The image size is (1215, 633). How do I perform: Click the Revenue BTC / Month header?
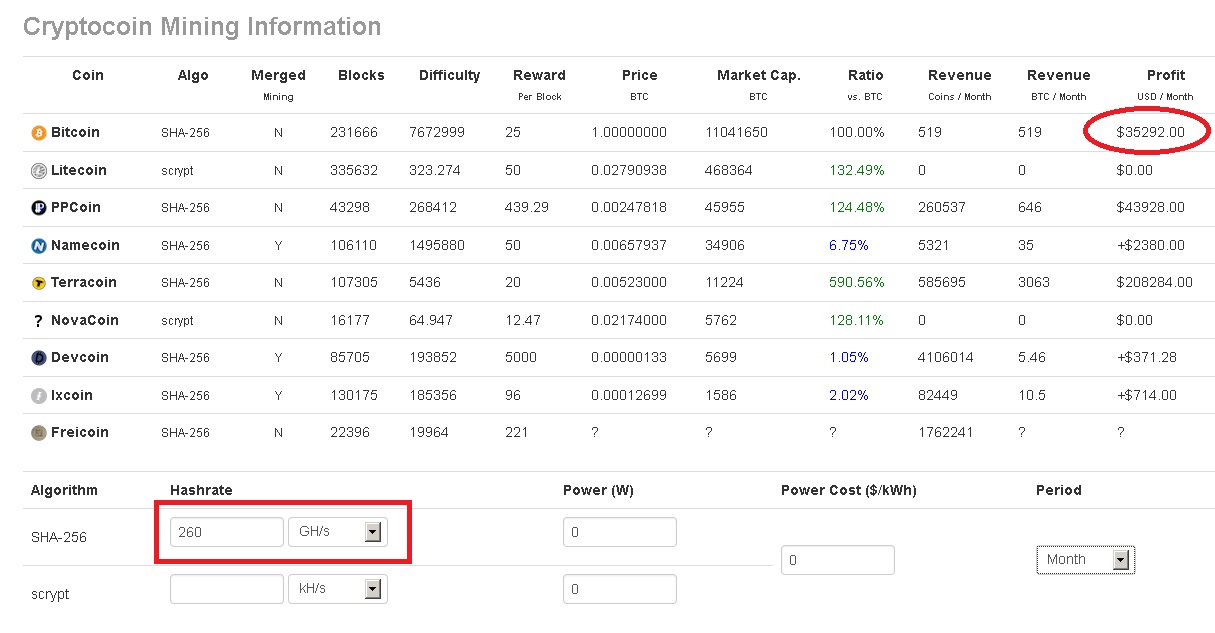pos(1058,84)
